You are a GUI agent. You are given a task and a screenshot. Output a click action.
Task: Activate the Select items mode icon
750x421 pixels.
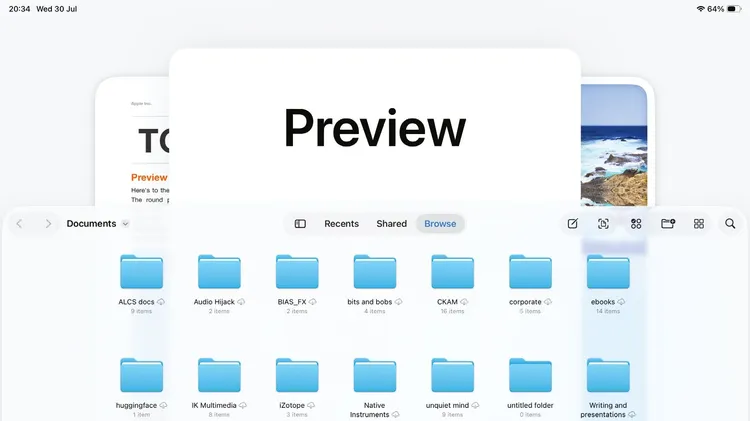[636, 223]
